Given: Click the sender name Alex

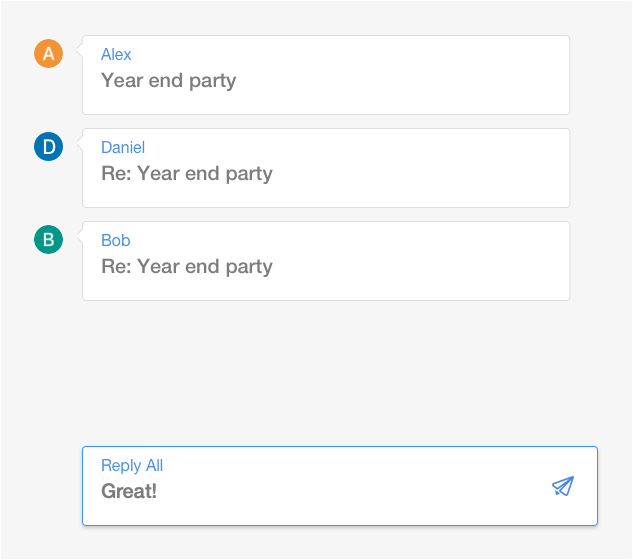Looking at the screenshot, I should (x=116, y=55).
